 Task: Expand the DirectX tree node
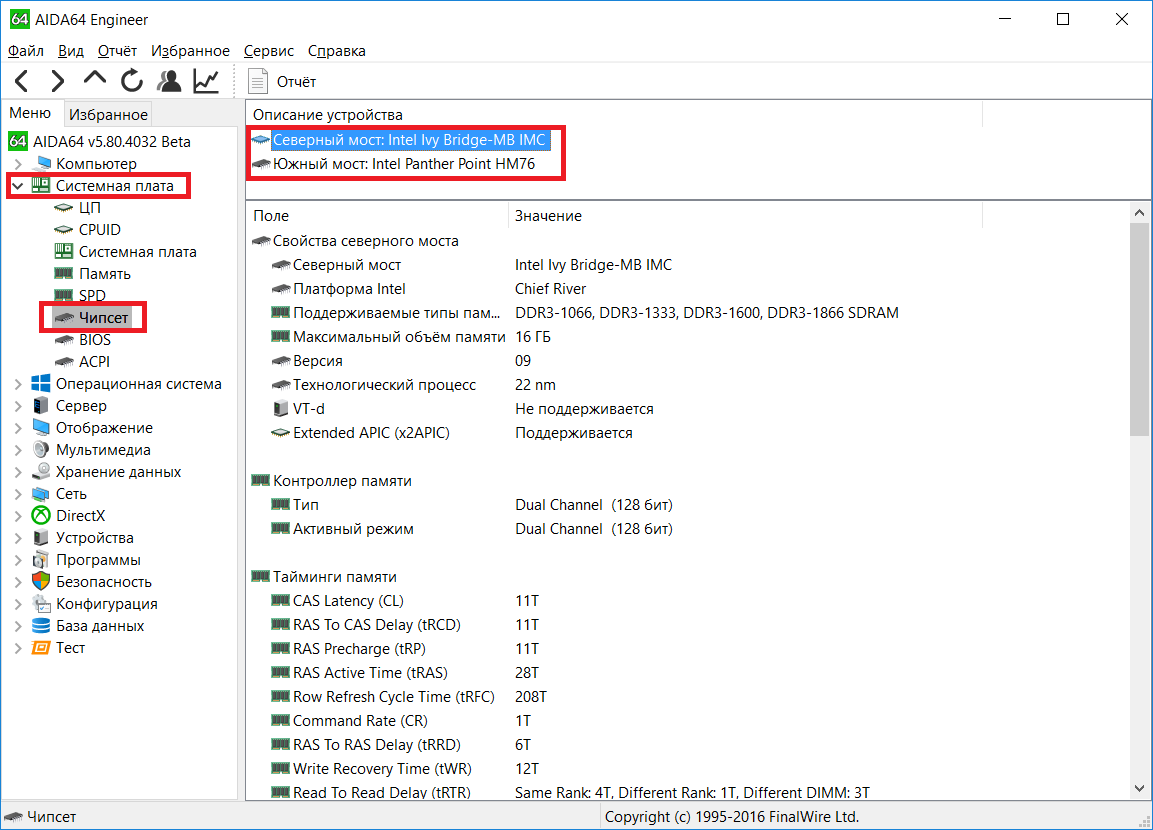(18, 516)
